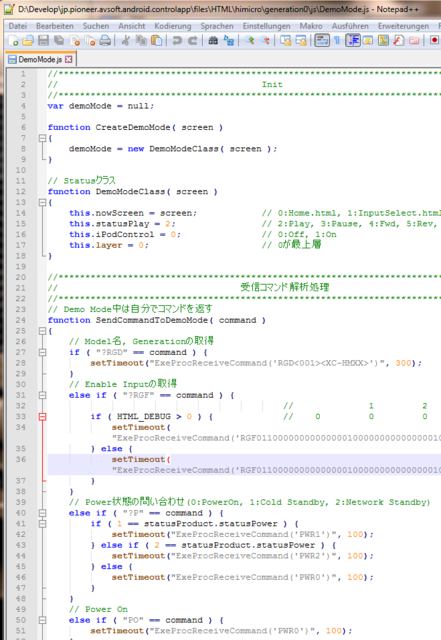Open the Ausführen menu
This screenshot has height=640, width=441.
click(350, 26)
